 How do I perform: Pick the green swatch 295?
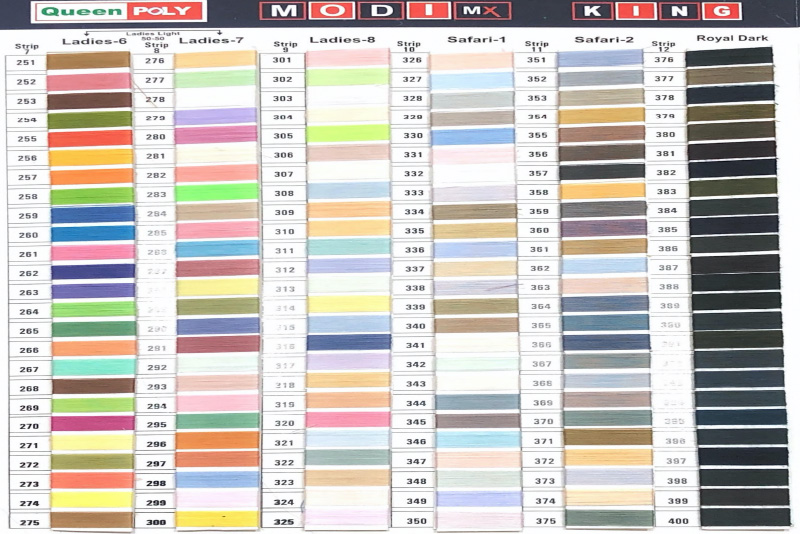(218, 422)
